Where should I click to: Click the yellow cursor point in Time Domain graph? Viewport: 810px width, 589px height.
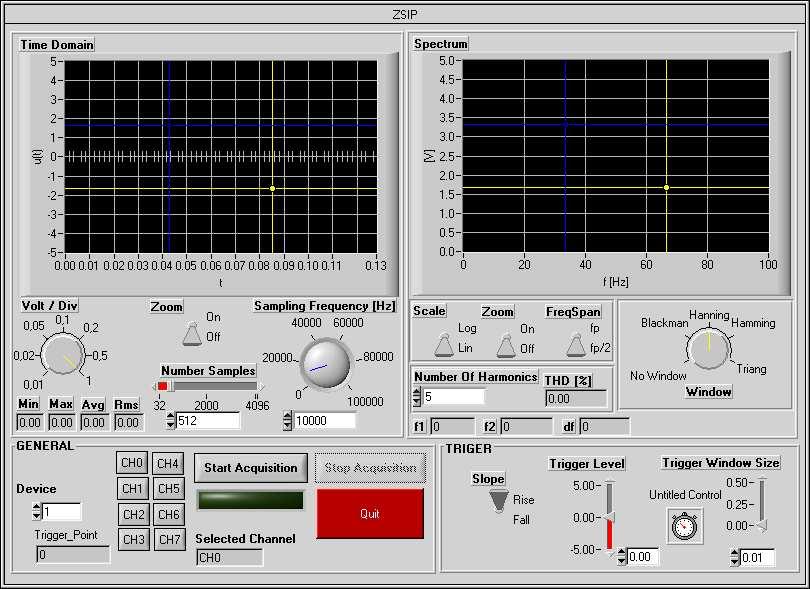click(x=272, y=189)
